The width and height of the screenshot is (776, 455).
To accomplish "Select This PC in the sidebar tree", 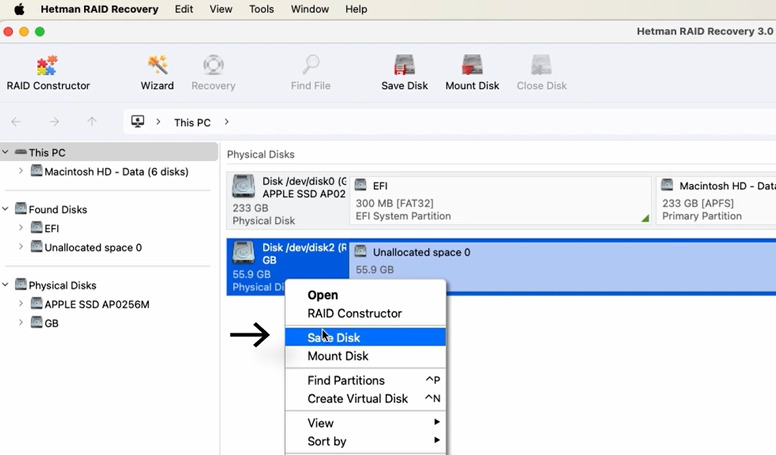I will pyautogui.click(x=47, y=152).
